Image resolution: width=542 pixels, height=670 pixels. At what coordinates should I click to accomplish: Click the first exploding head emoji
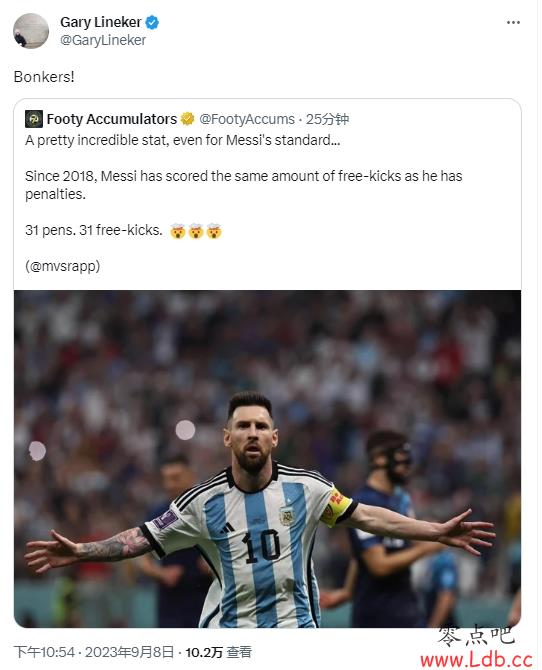click(x=177, y=231)
